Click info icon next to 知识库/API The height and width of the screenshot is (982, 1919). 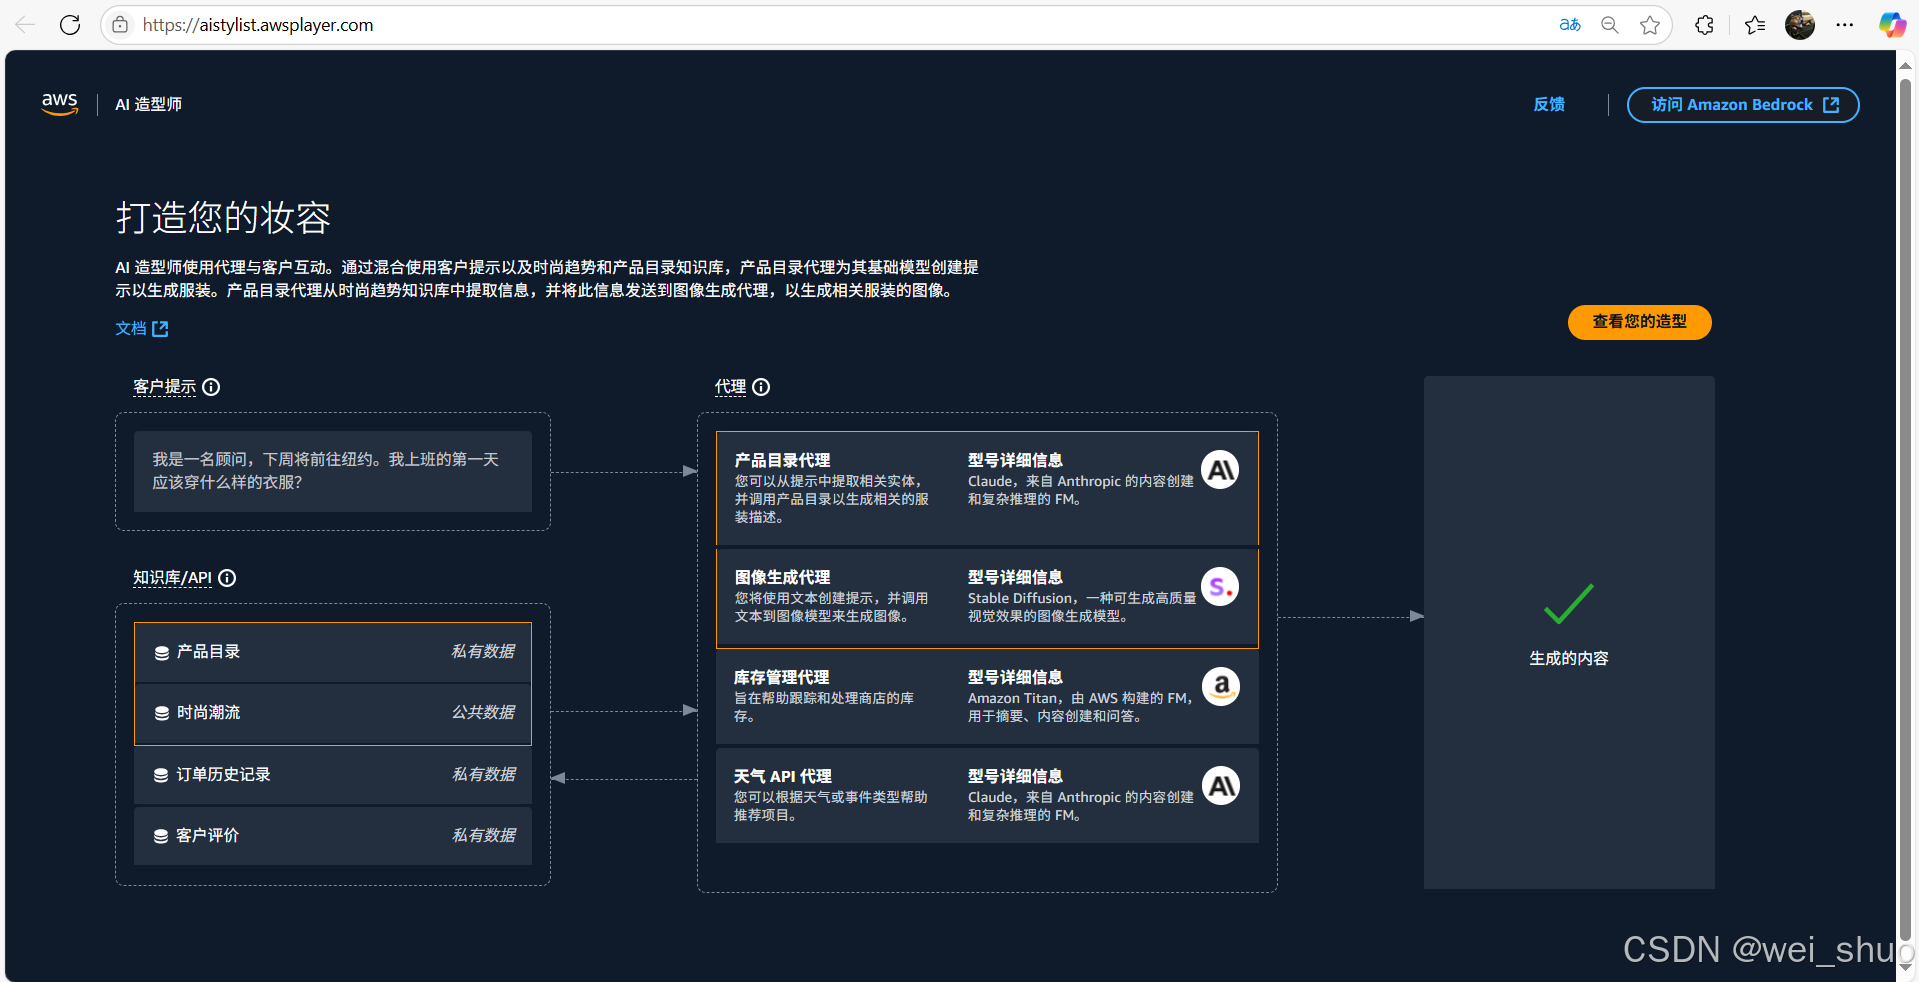[x=227, y=578]
